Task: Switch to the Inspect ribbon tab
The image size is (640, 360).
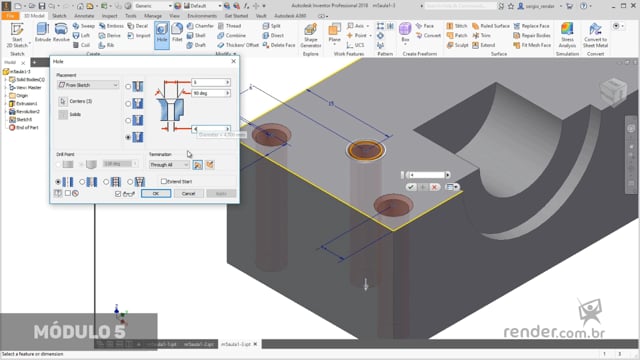Action: pyautogui.click(x=109, y=16)
